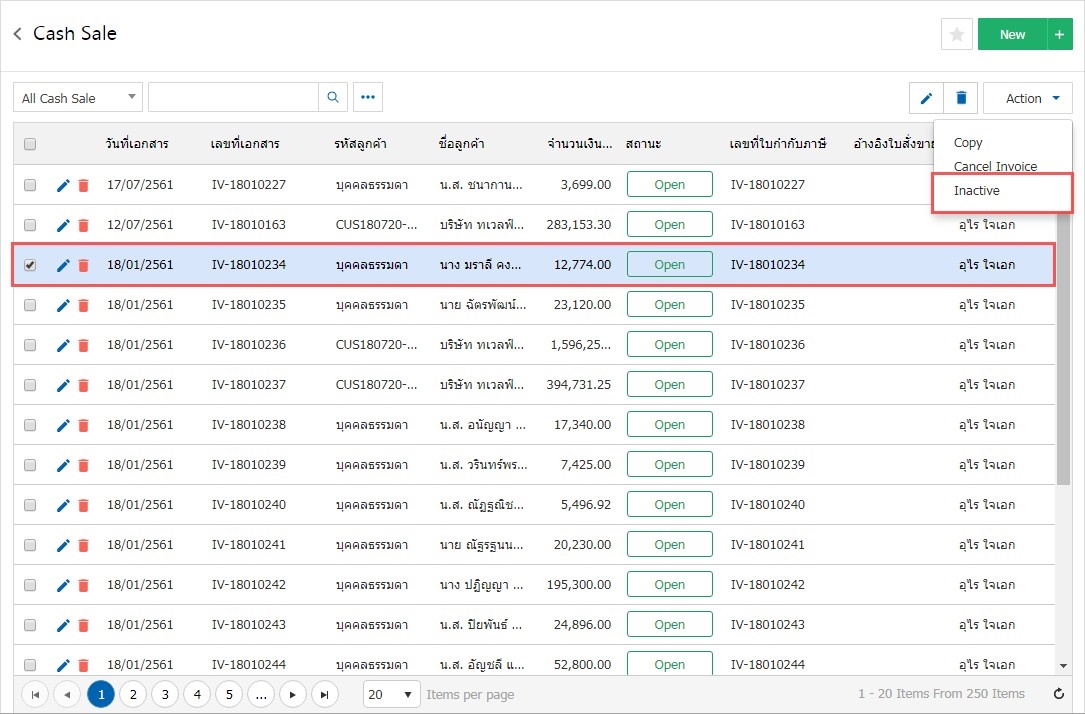Edit document IV-18010234 with pencil icon
This screenshot has width=1085, height=714.
[x=63, y=265]
